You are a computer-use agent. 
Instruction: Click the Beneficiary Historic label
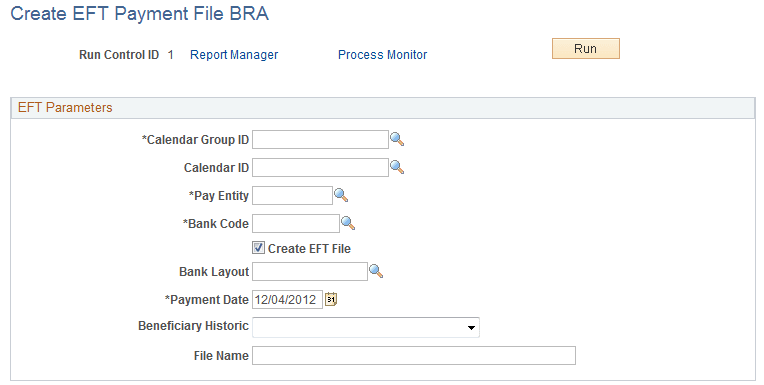(x=193, y=326)
